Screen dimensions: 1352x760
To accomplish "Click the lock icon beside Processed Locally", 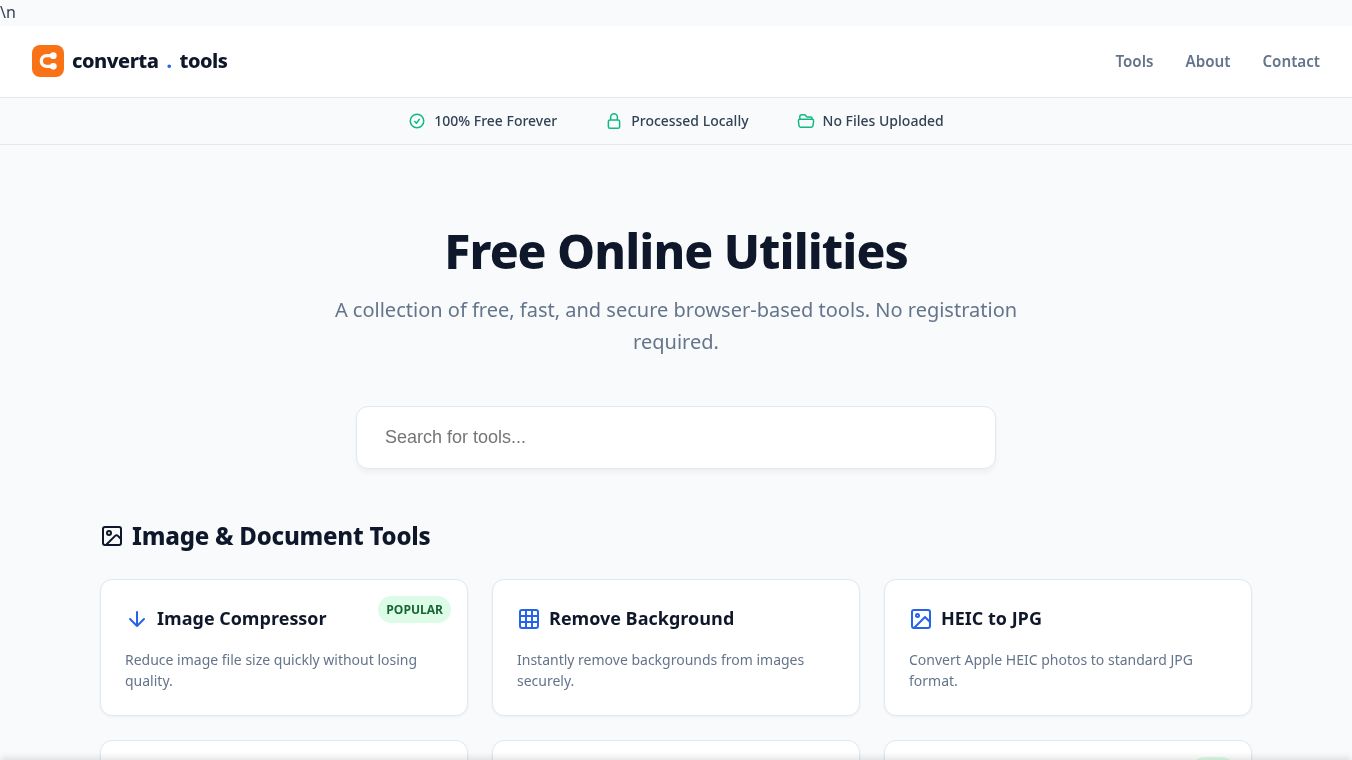I will click(x=614, y=121).
